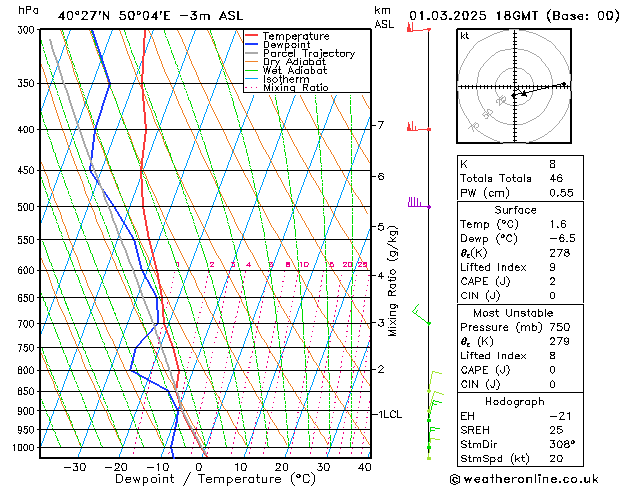
Task: Click the 'Dewpoint / Temperature (°C)' axis title
Action: tap(215, 479)
